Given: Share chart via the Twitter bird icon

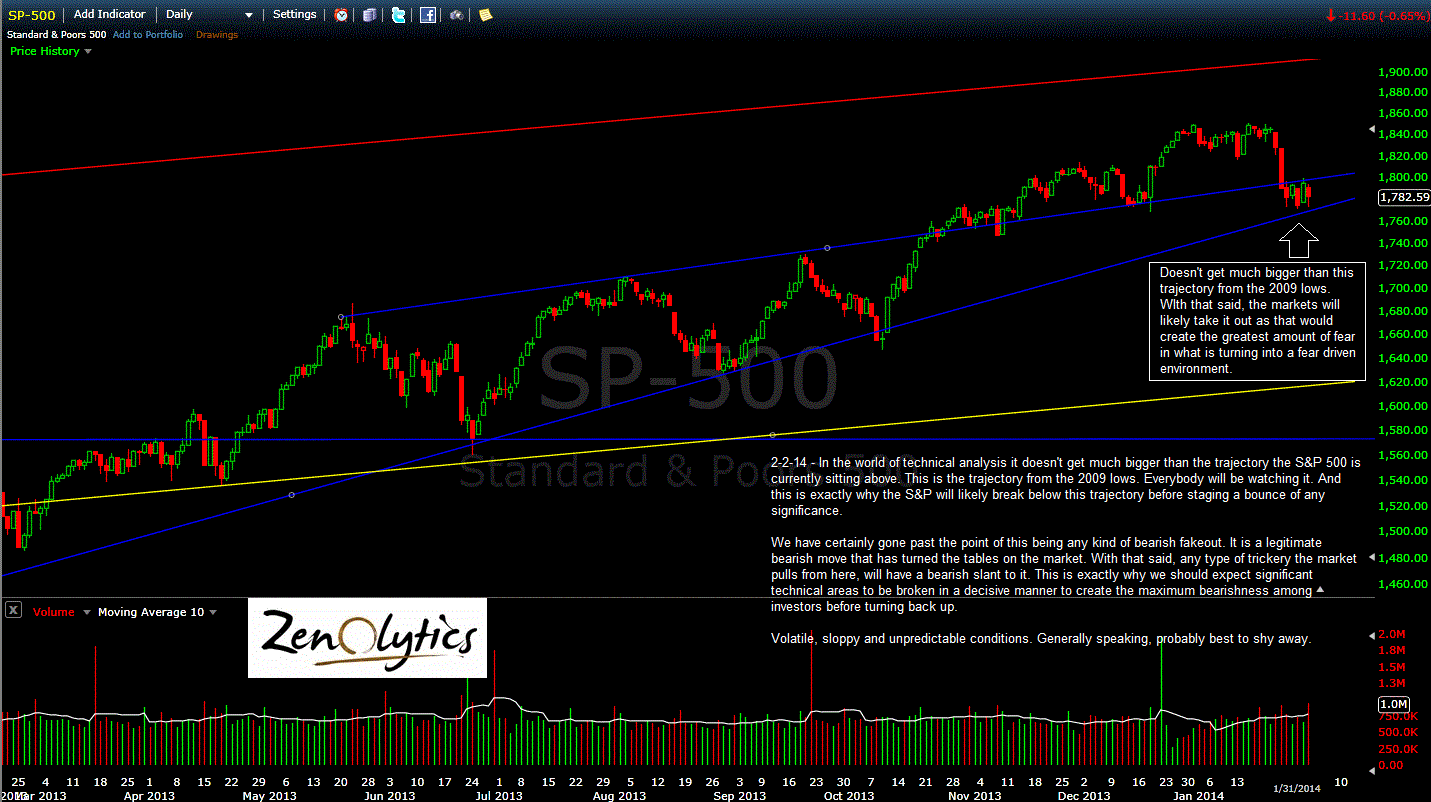Looking at the screenshot, I should pyautogui.click(x=398, y=15).
